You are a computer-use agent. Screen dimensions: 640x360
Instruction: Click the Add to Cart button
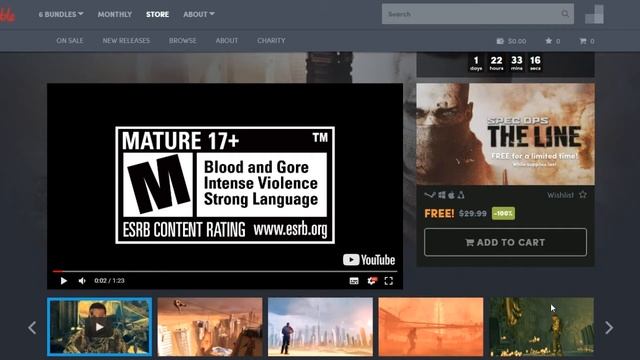pyautogui.click(x=505, y=242)
